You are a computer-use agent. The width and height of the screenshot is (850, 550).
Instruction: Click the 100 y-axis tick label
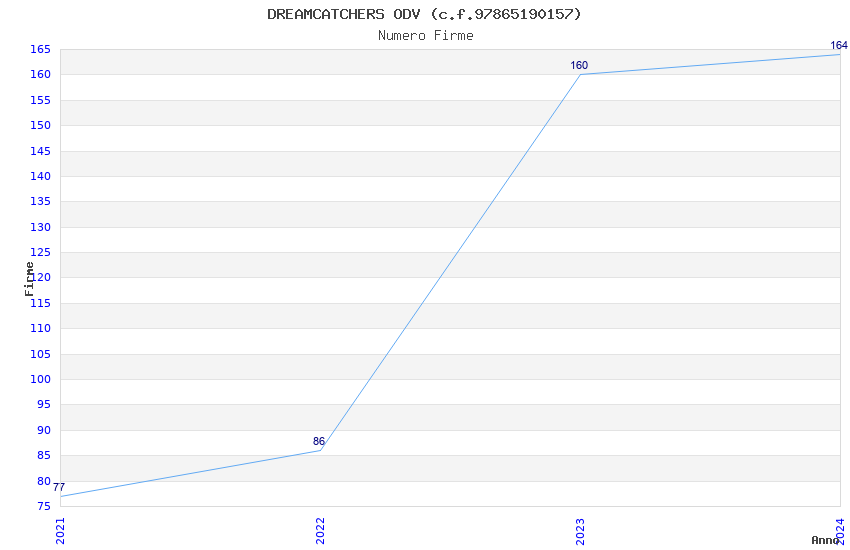(41, 380)
